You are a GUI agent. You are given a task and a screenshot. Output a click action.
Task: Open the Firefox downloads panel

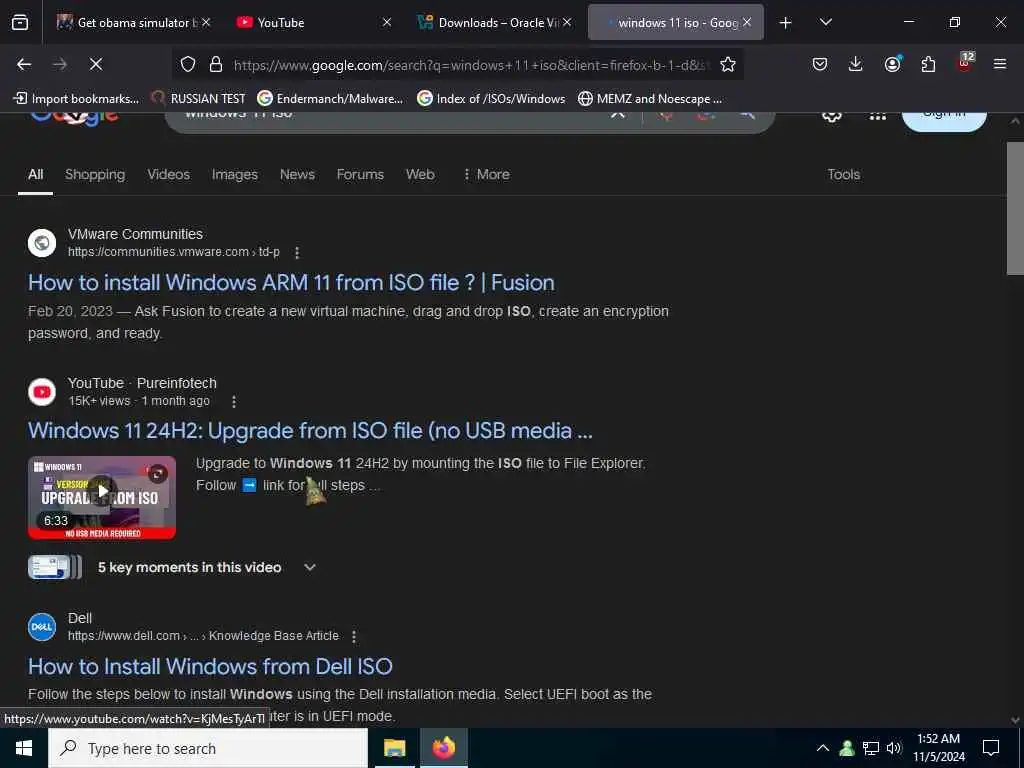[x=856, y=64]
